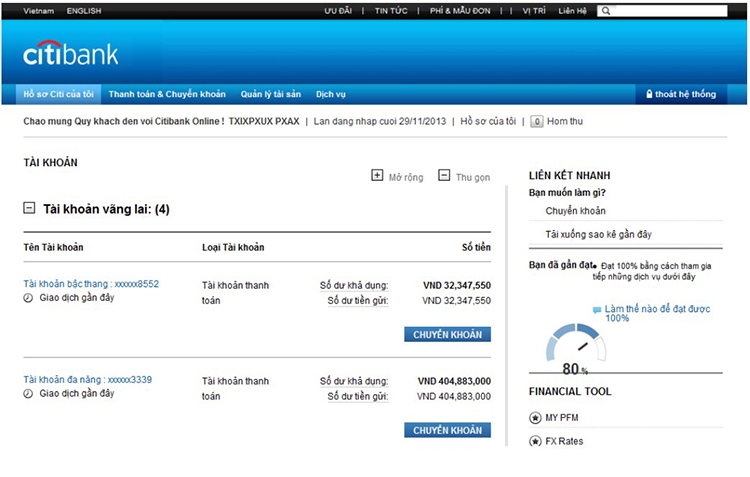Open the Quản lý tài sản menu
The width and height of the screenshot is (750, 477).
point(271,94)
